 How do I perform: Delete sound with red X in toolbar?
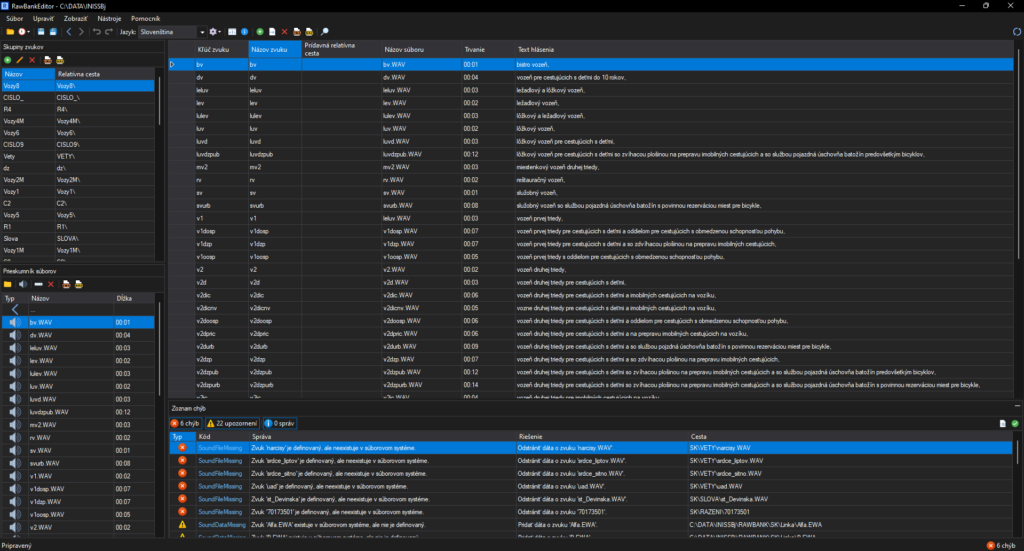284,31
